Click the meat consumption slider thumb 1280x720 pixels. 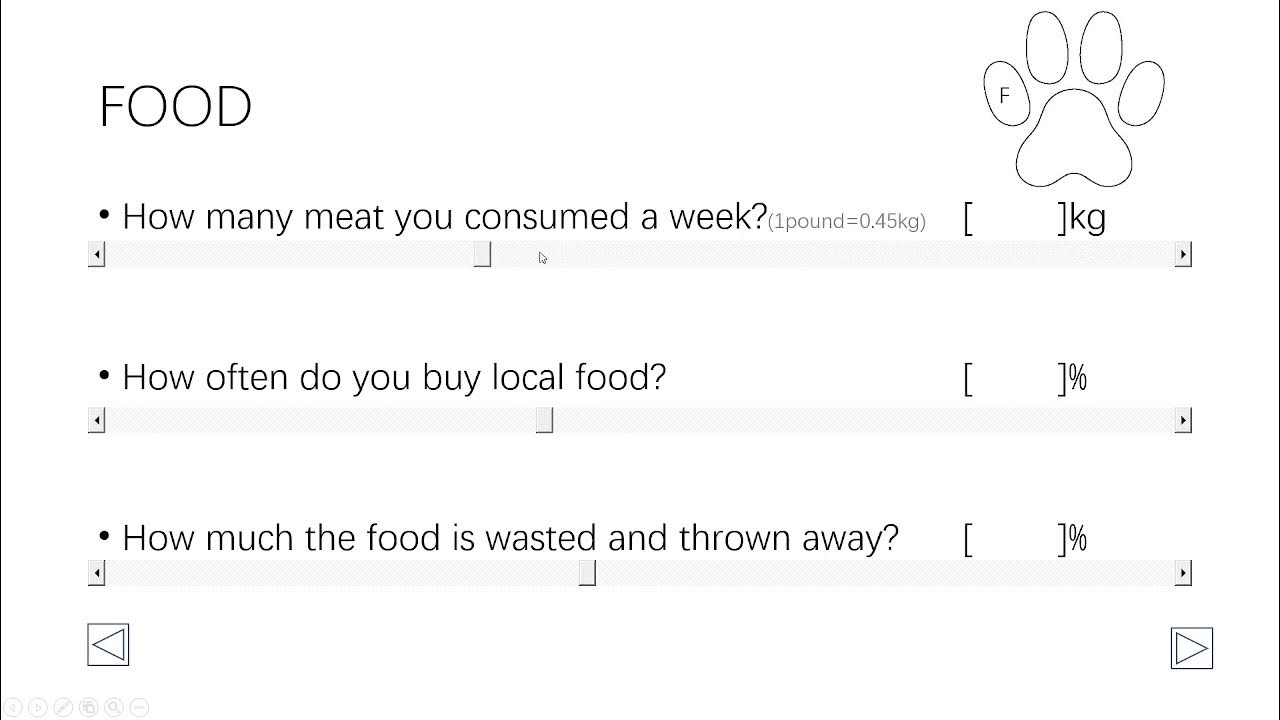[x=482, y=255]
